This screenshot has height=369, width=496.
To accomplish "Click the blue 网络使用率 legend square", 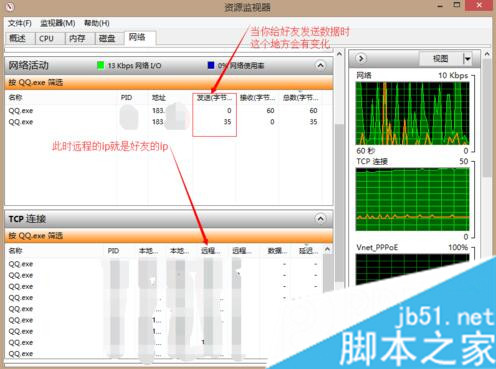I will tap(211, 65).
